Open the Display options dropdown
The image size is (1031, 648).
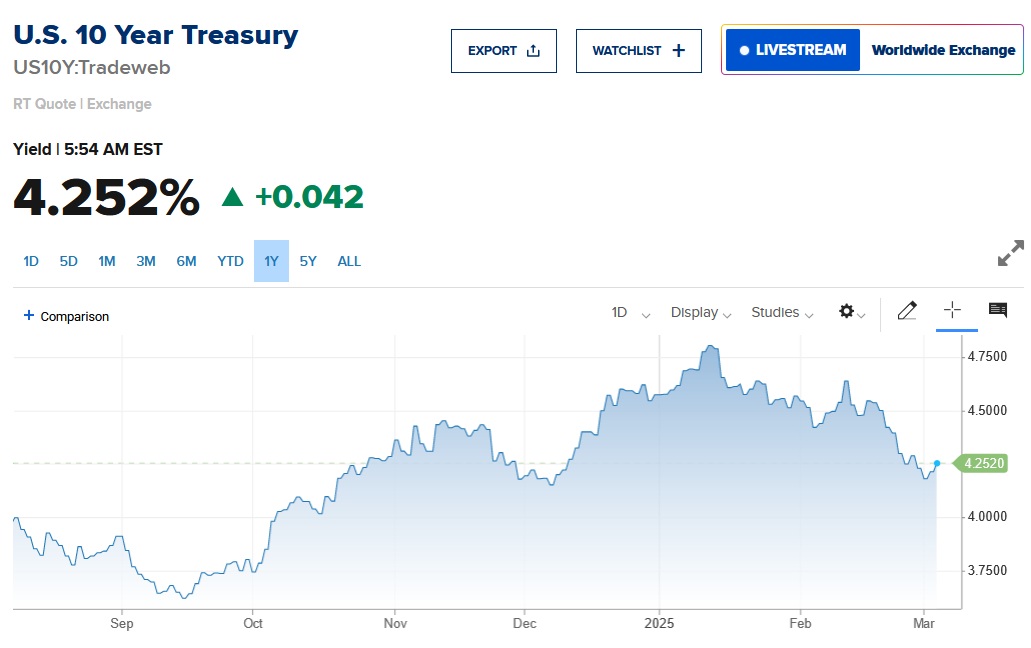coord(700,313)
